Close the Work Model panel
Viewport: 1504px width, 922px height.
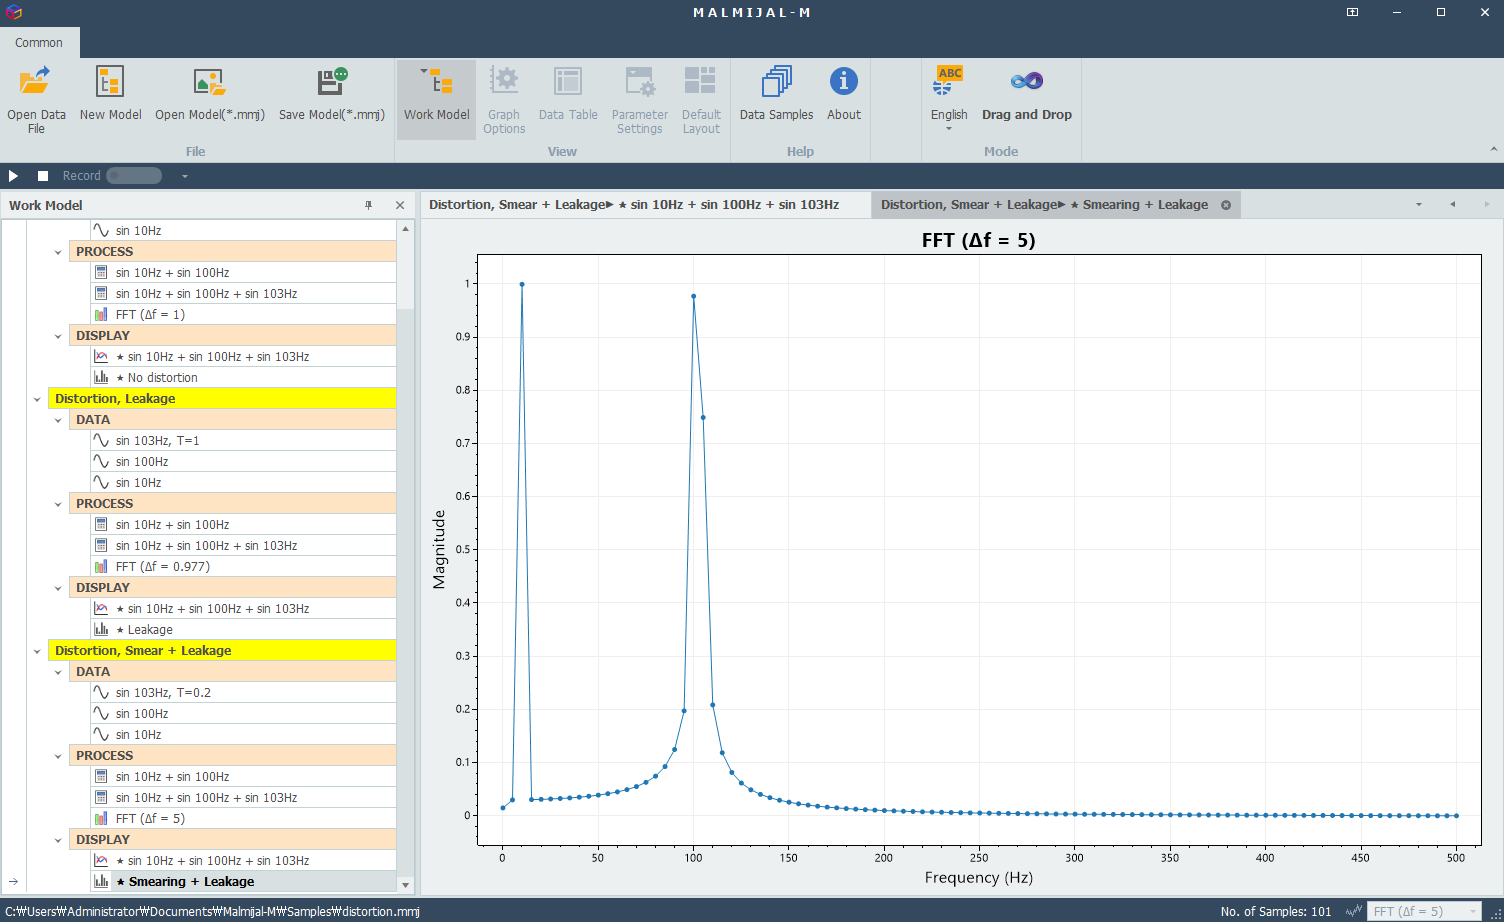[x=400, y=205]
